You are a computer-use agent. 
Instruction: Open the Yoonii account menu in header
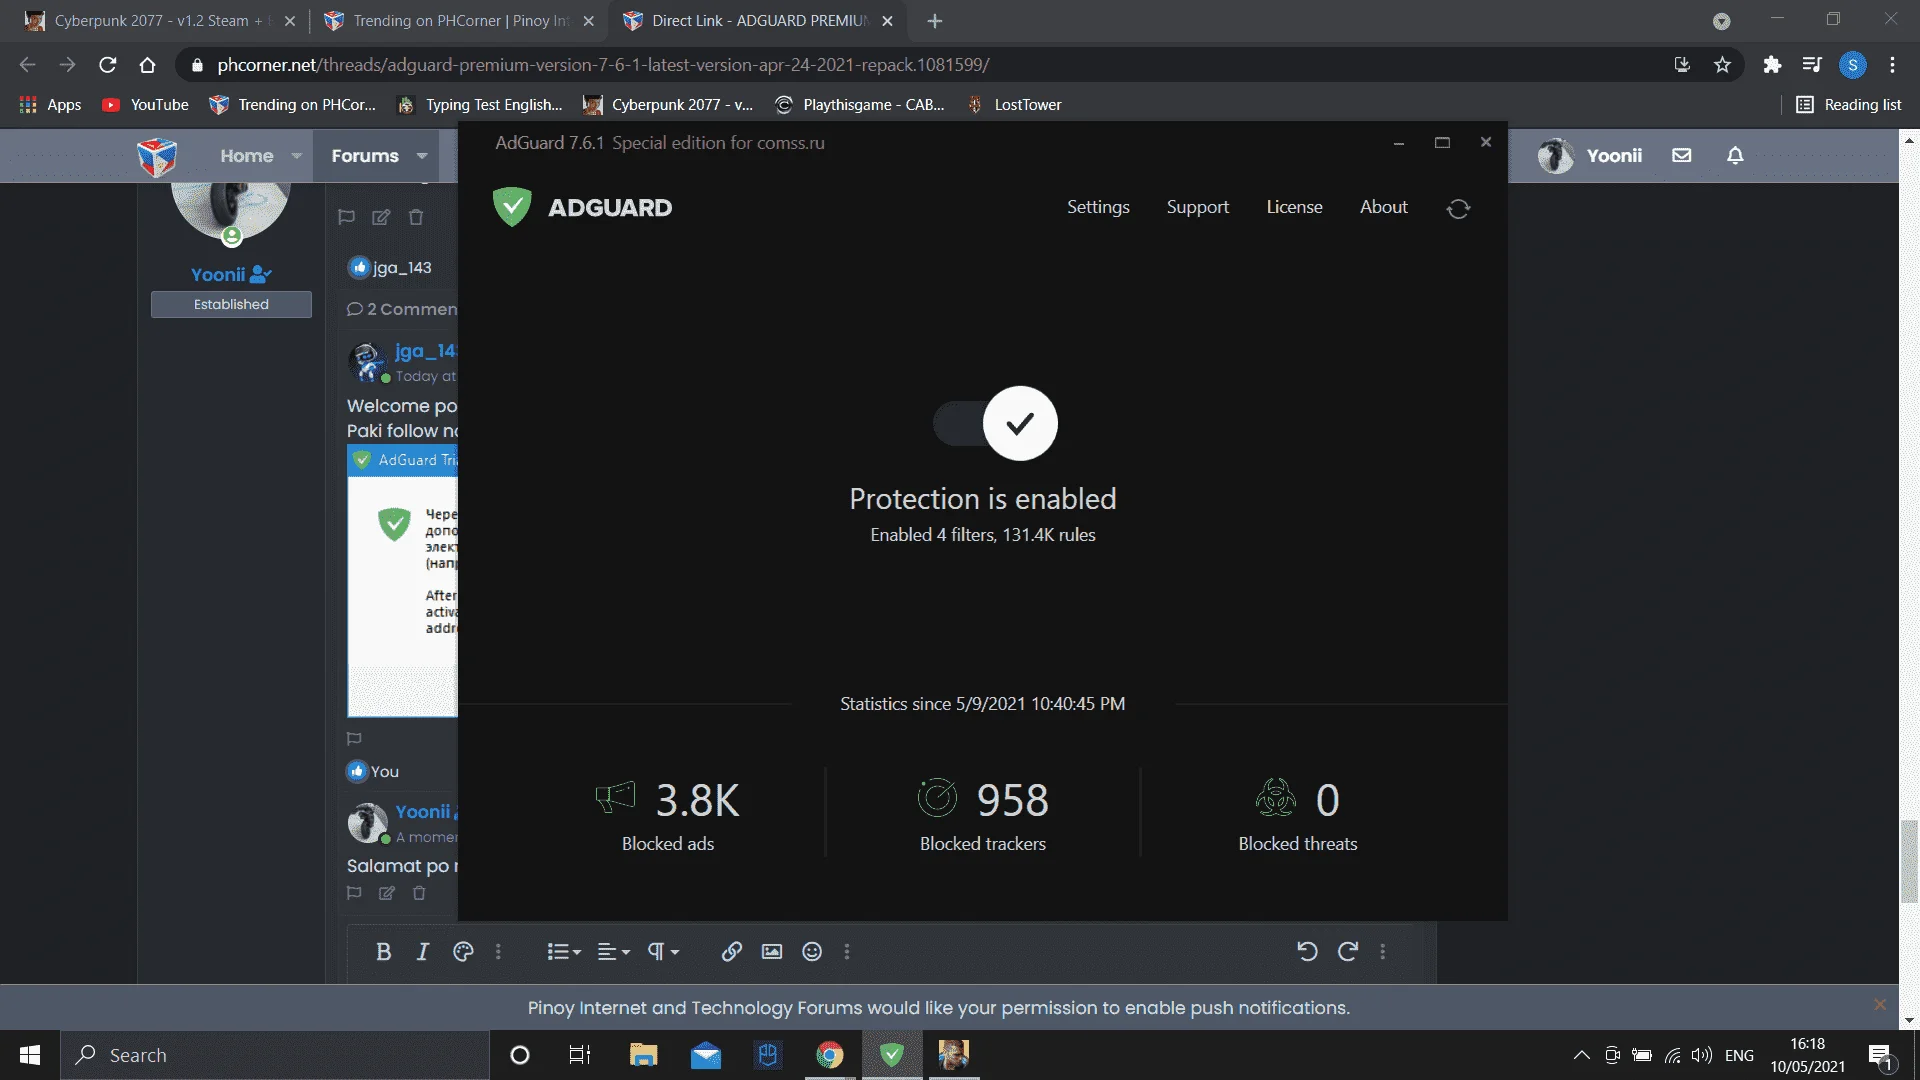pos(1591,156)
